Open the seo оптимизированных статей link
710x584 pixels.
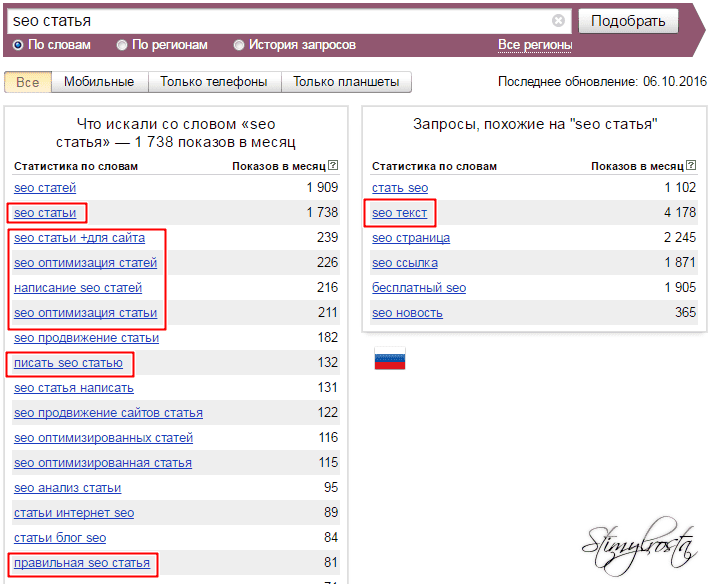coord(103,438)
